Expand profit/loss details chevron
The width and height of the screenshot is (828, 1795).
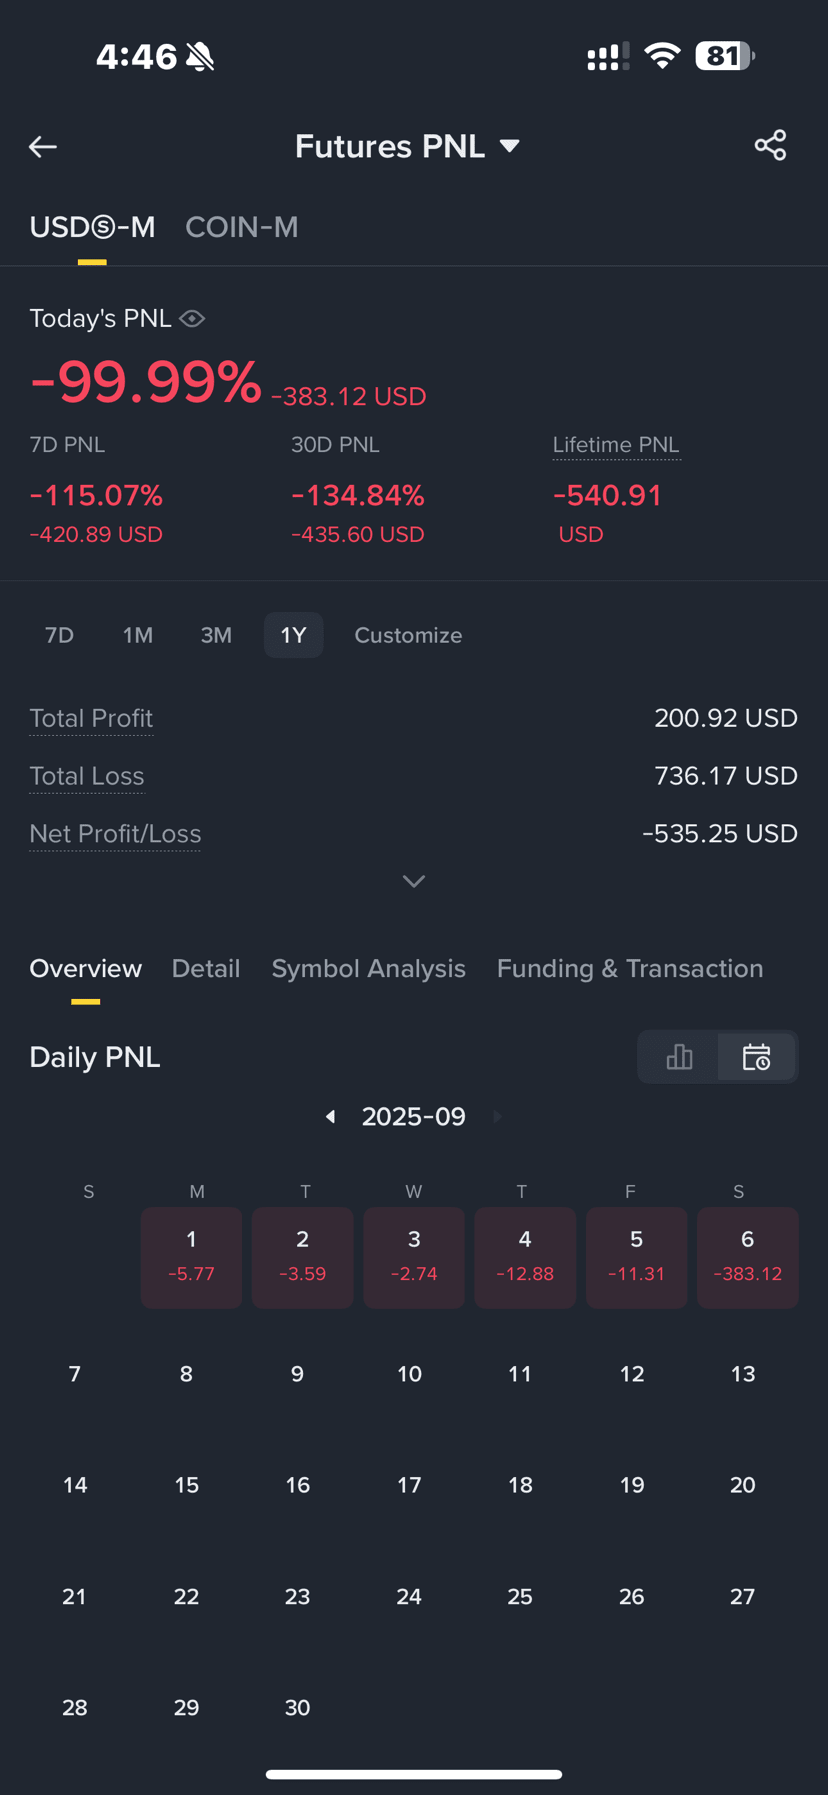click(x=414, y=881)
